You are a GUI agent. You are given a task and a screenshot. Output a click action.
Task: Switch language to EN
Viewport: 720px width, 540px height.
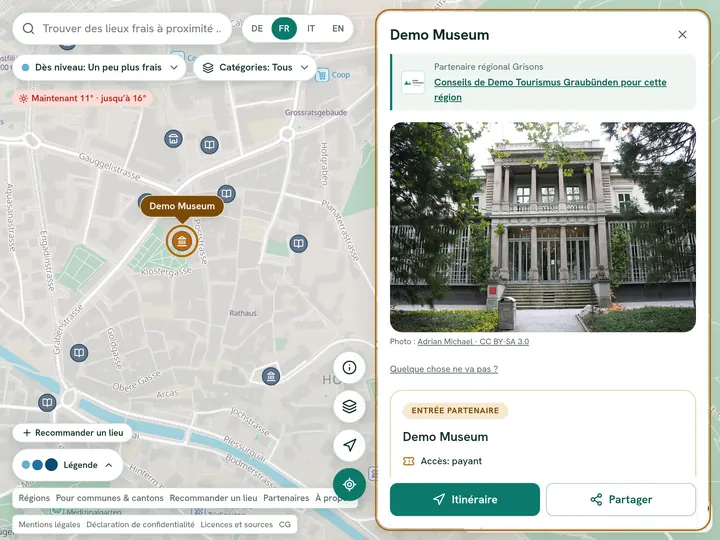338,28
